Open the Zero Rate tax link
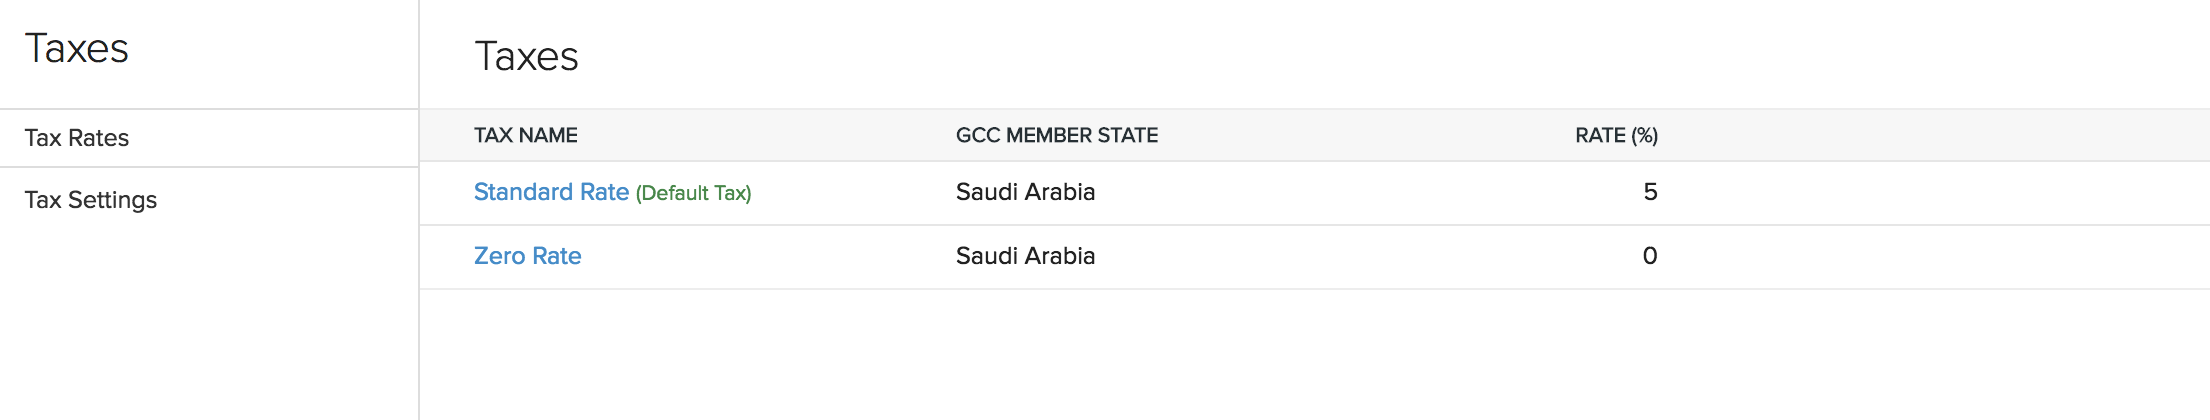The image size is (2210, 420). 527,256
